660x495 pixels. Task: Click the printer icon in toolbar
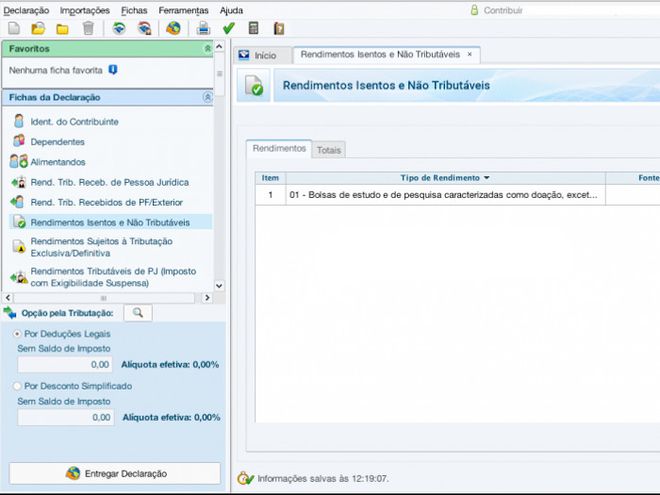[203, 28]
